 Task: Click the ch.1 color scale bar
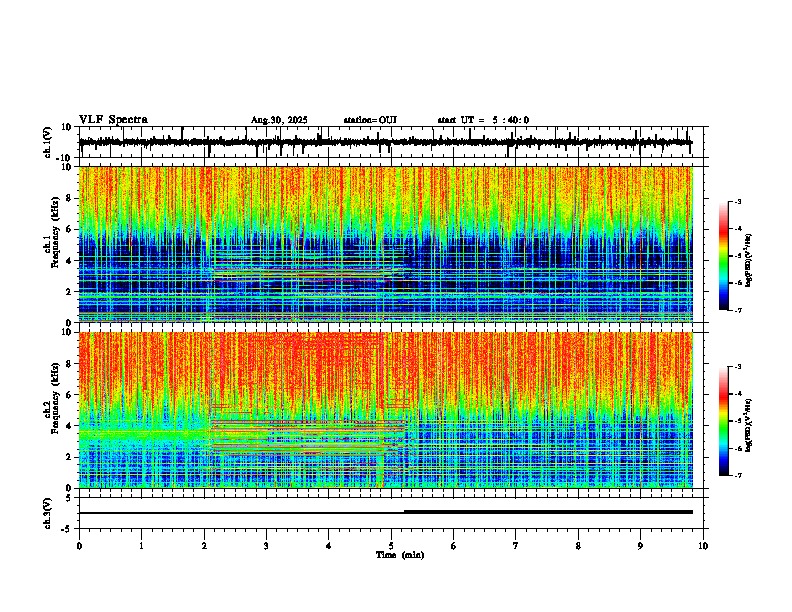coord(723,256)
